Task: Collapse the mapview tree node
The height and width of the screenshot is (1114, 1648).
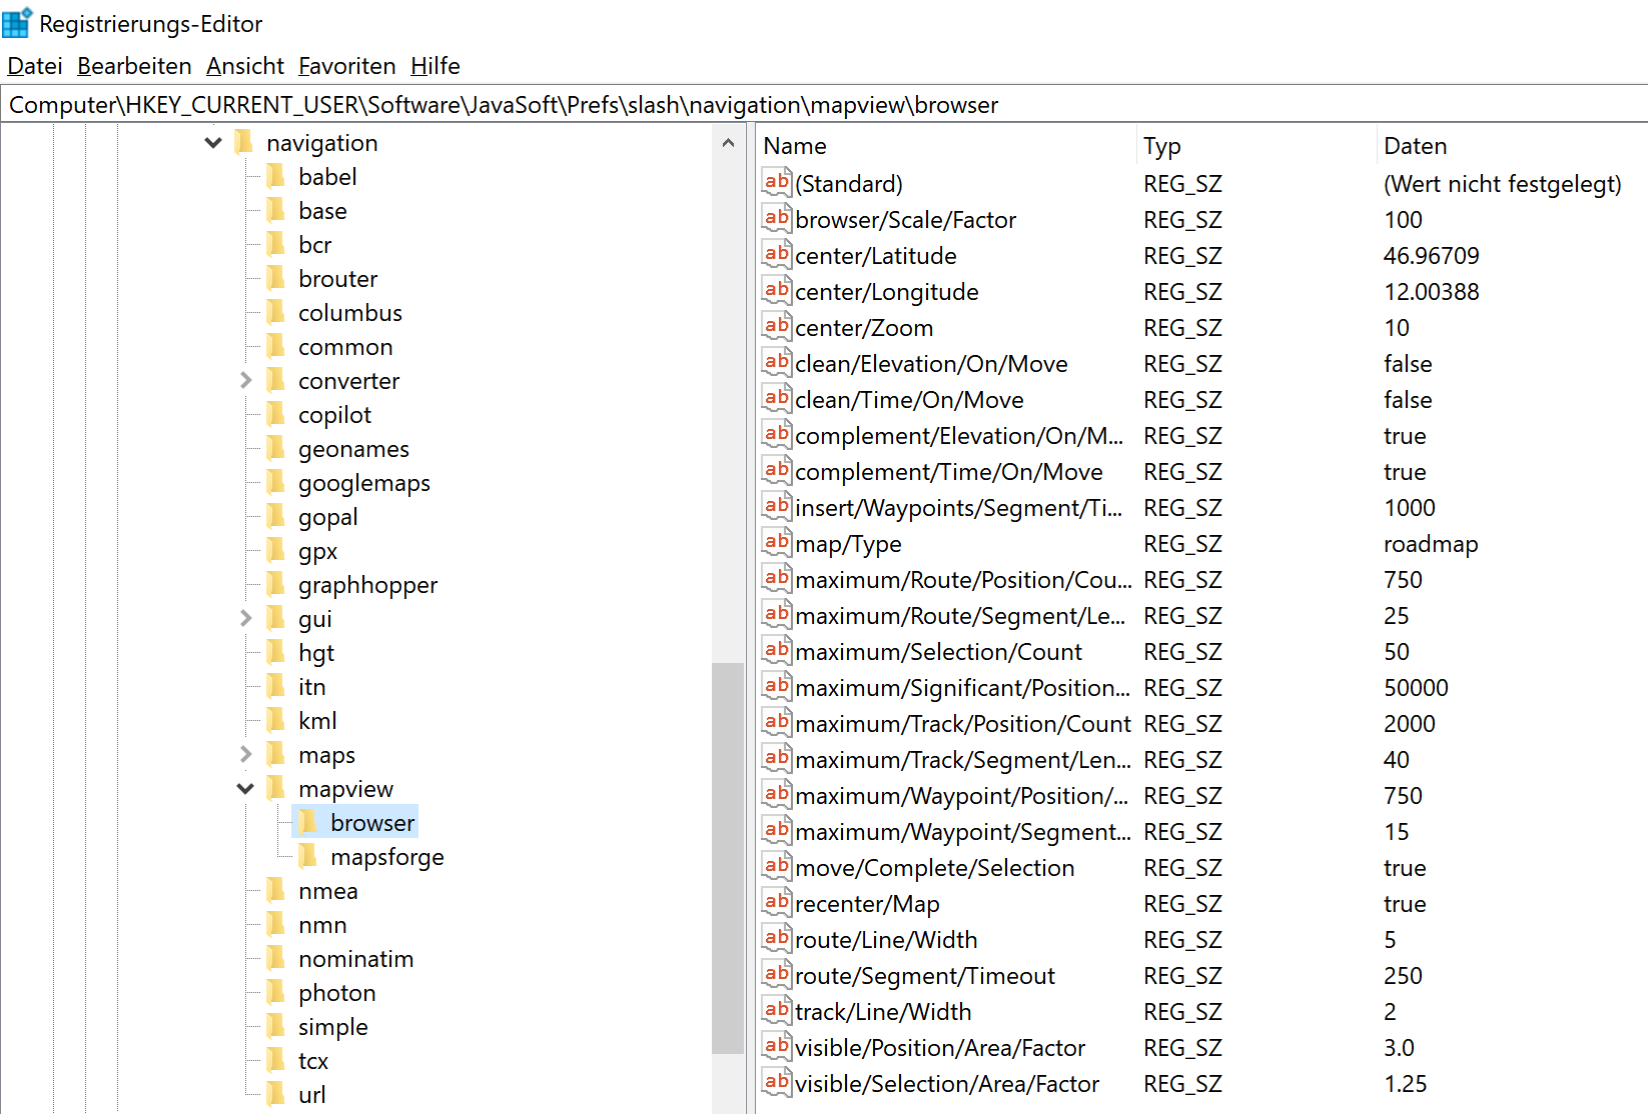Action: coord(246,789)
